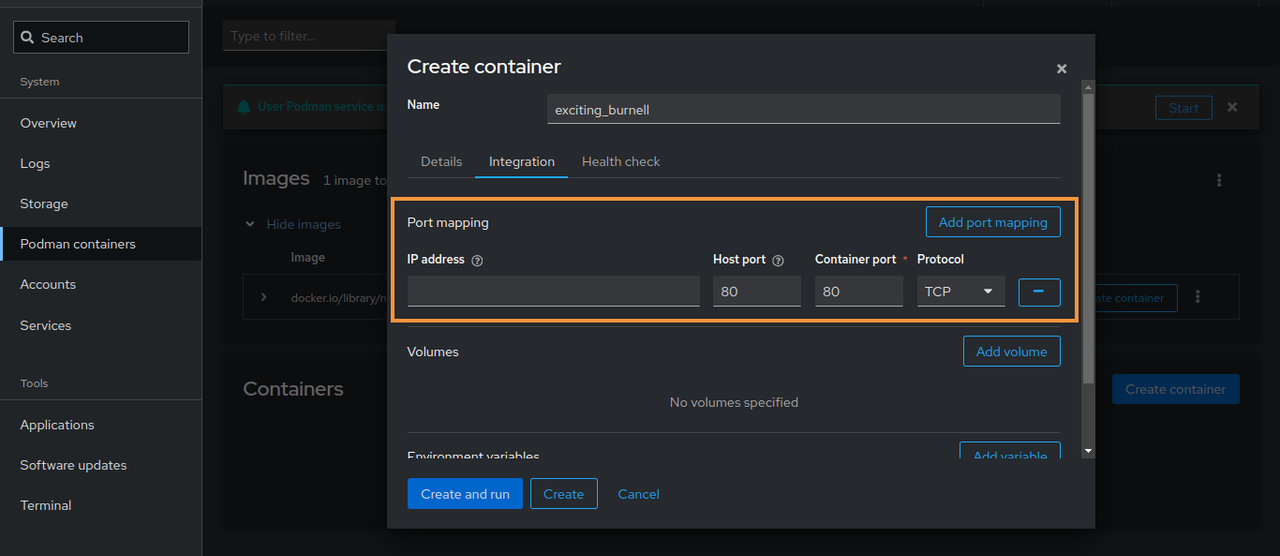Screen dimensions: 1280x556
Task: Click background Create container button in Containers
Action: click(x=1175, y=389)
